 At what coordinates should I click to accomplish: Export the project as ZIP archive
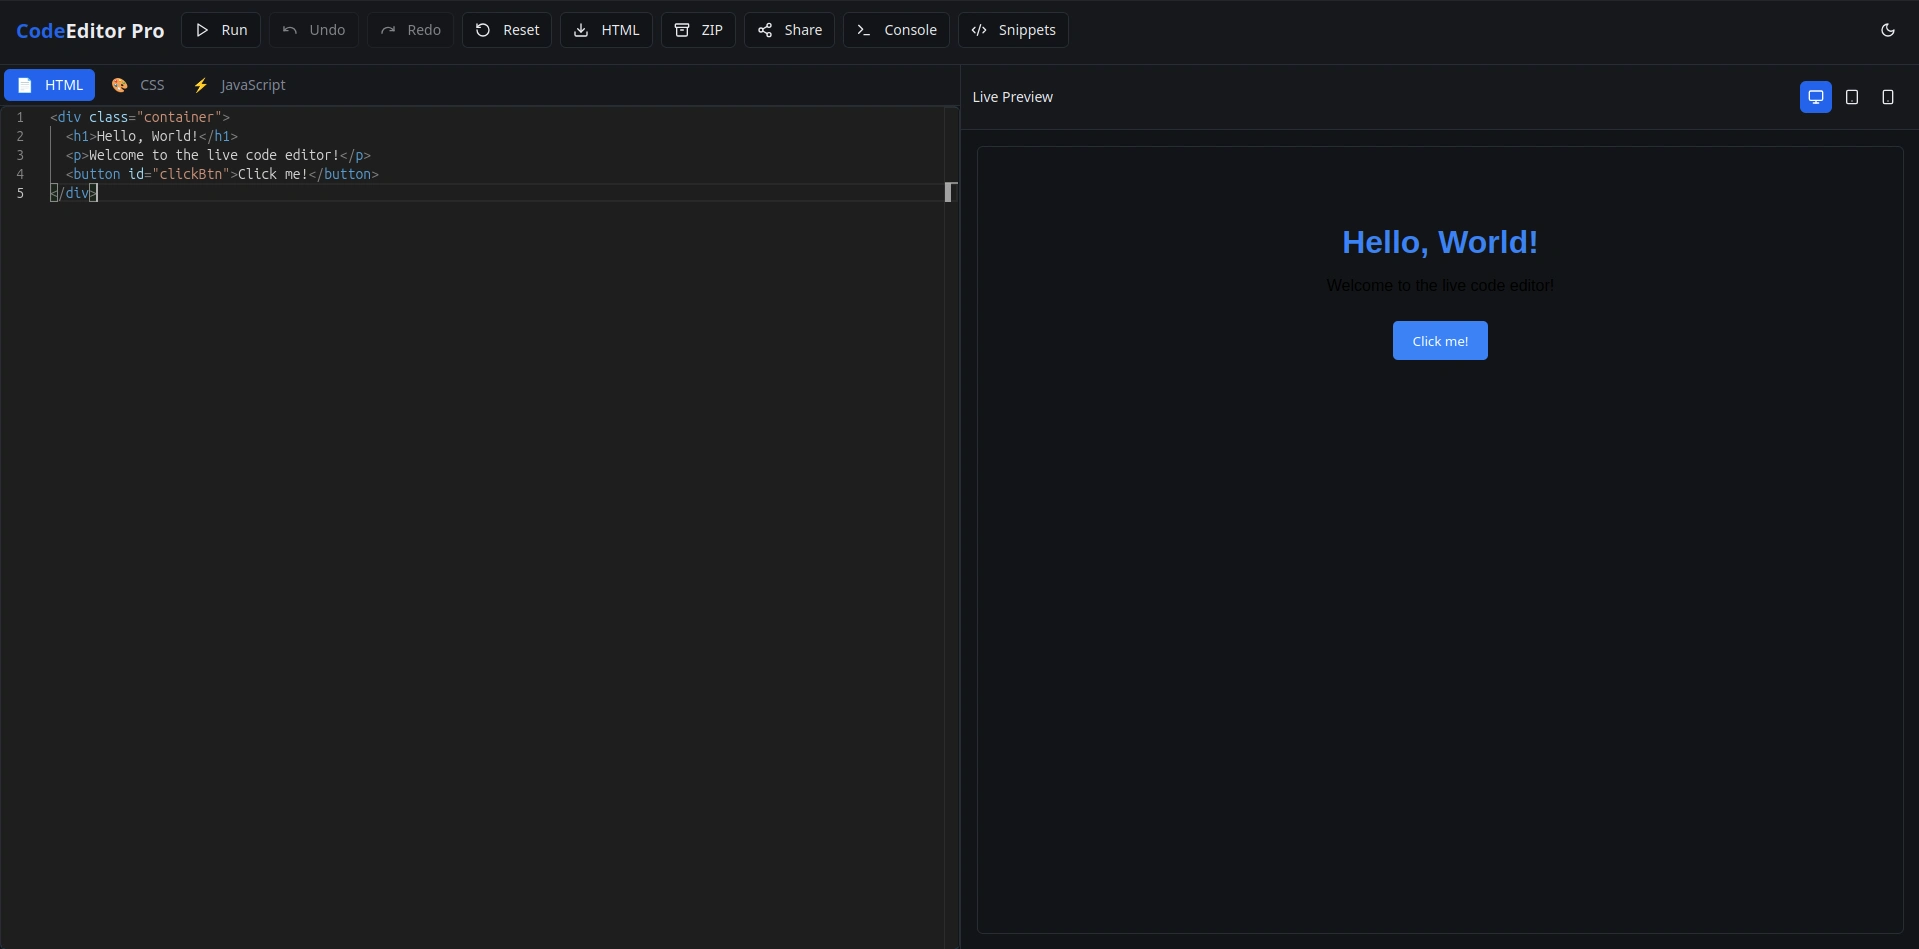tap(698, 30)
